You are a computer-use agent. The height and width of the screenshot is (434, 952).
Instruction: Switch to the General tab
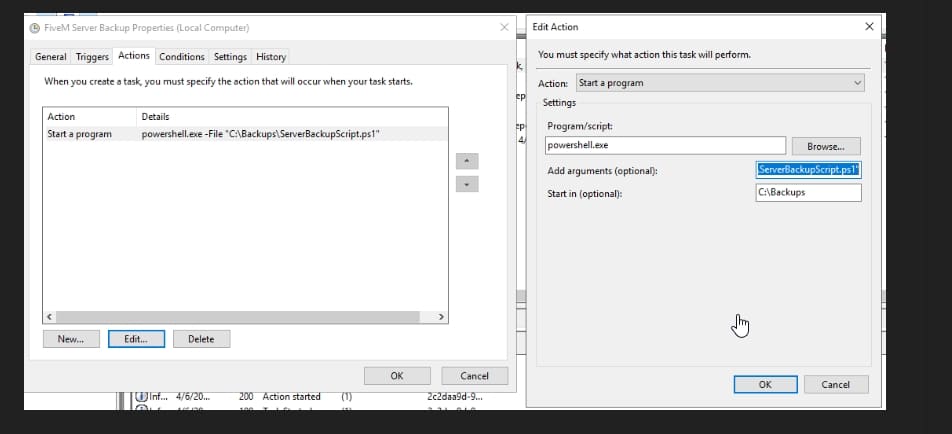[x=51, y=57]
